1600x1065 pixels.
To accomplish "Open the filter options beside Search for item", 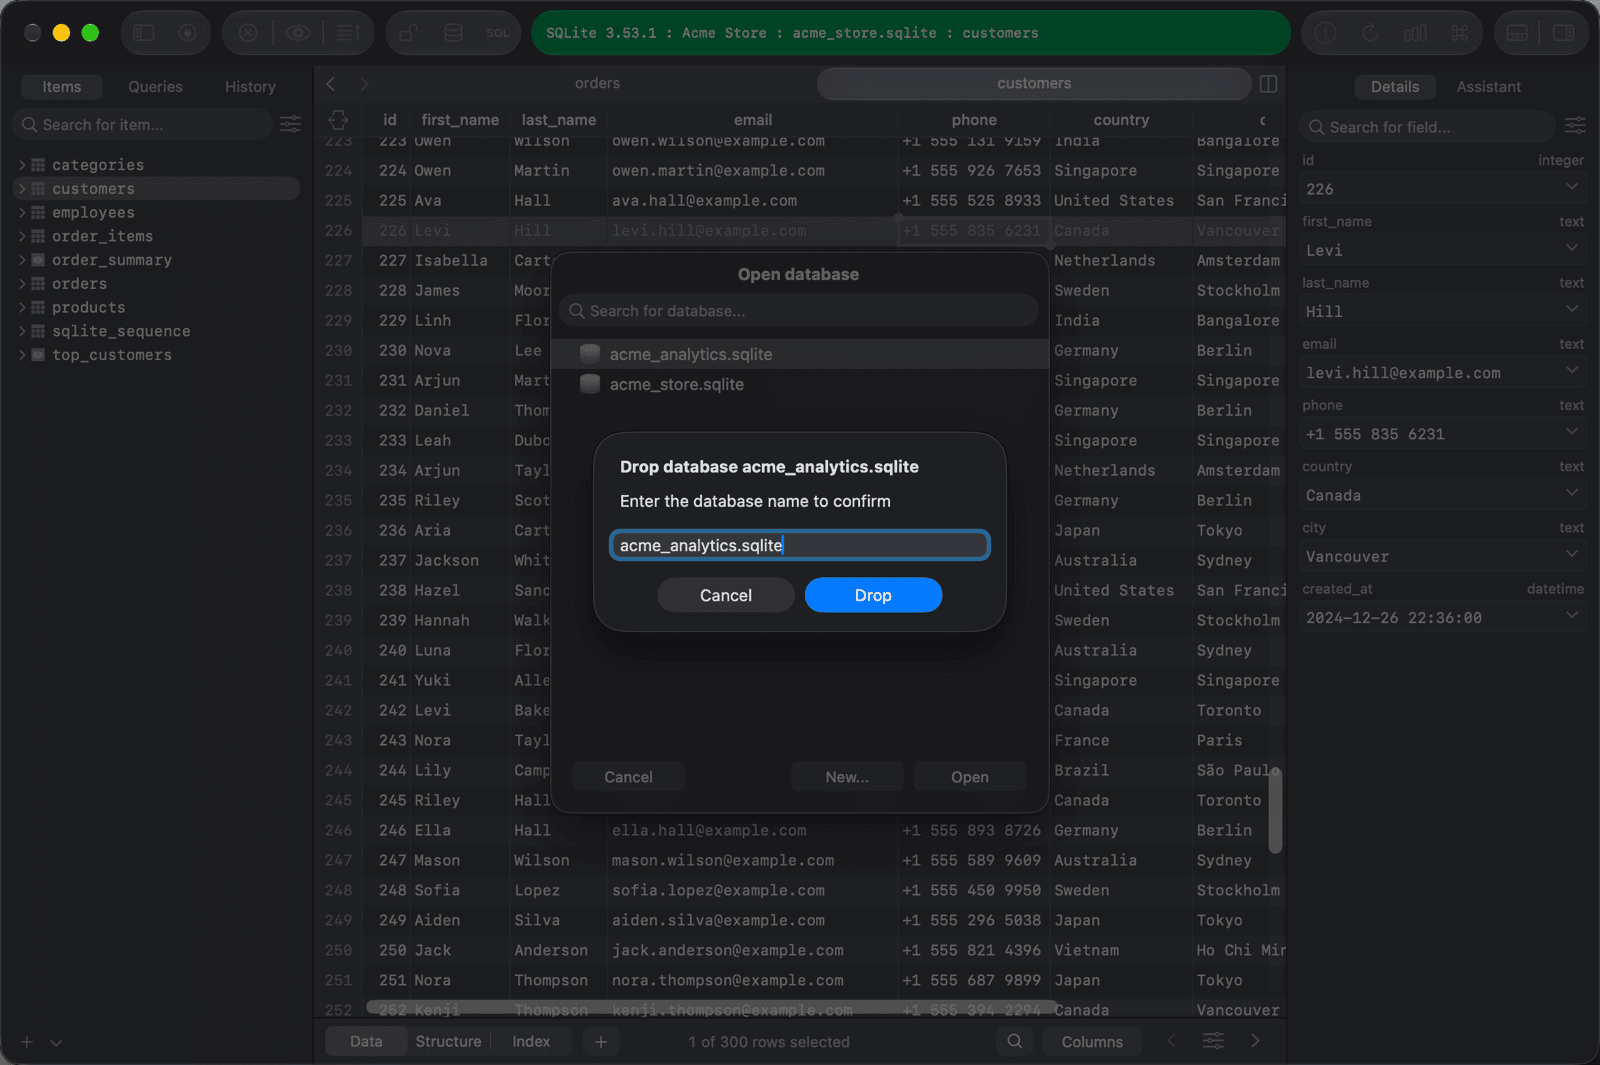I will pos(290,124).
